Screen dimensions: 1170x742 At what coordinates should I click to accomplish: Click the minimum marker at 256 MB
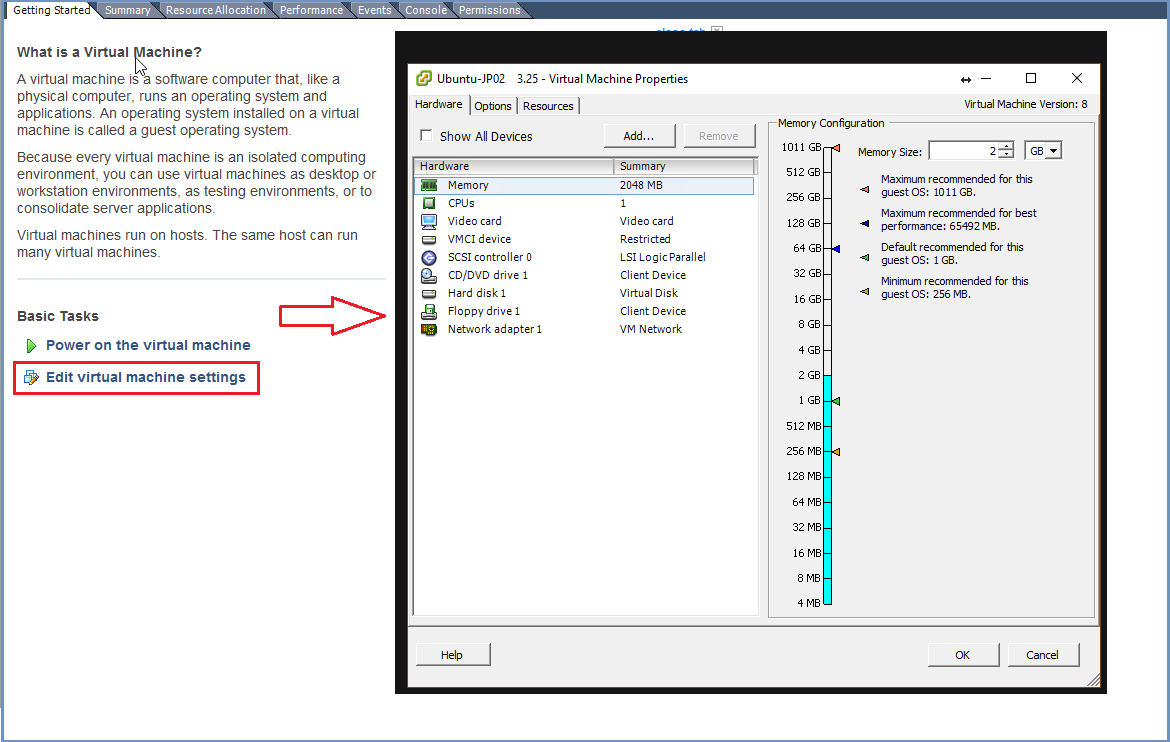(836, 452)
